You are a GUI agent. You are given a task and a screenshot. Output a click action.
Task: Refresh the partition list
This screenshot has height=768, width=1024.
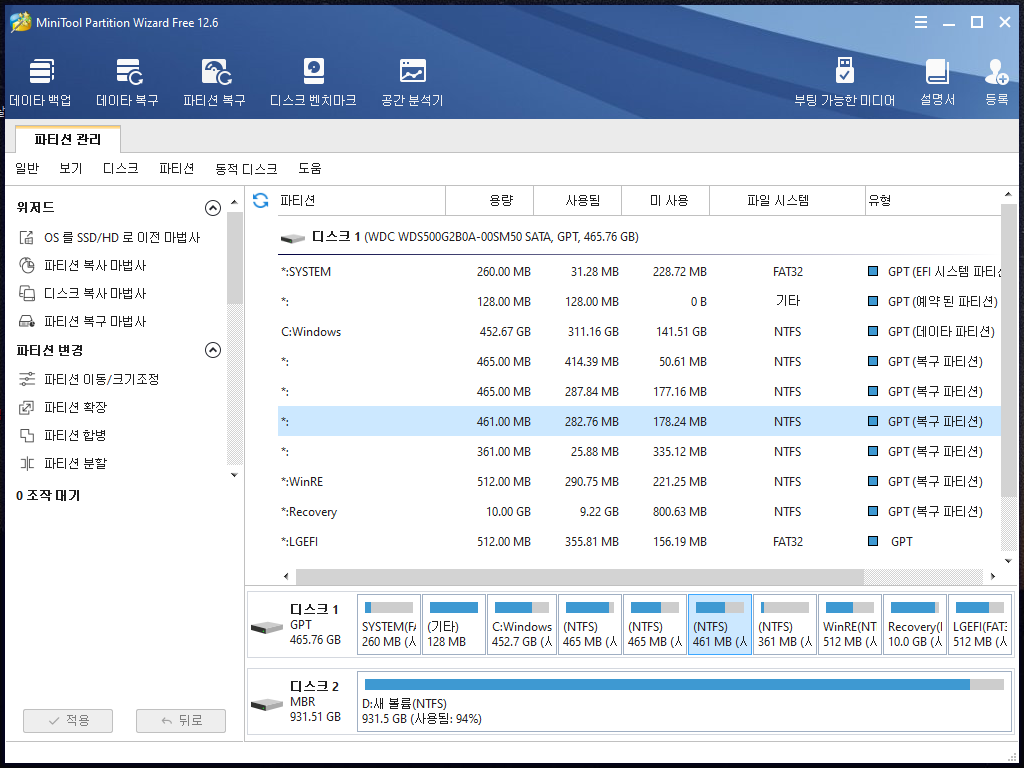pyautogui.click(x=261, y=200)
